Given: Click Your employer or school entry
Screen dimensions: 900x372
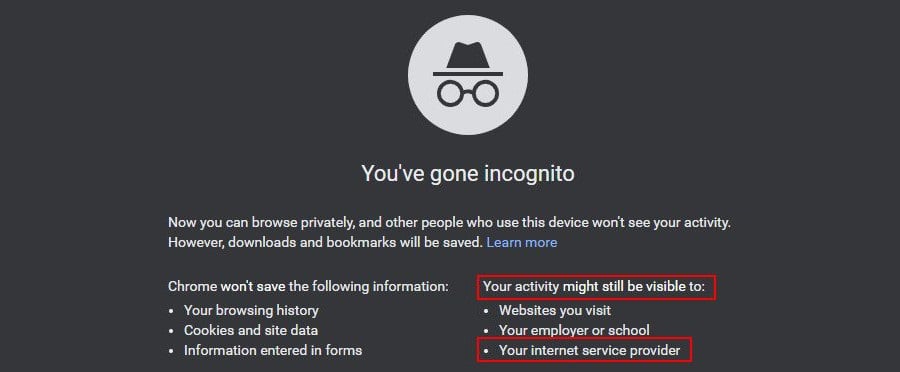Looking at the screenshot, I should coord(574,330).
